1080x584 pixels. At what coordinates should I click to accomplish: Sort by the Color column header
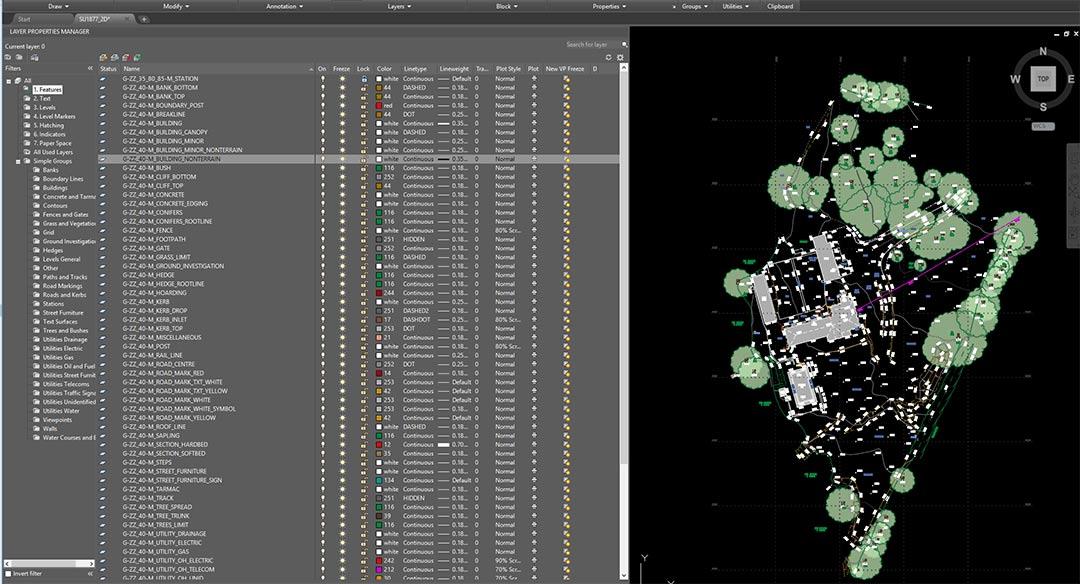tap(386, 69)
